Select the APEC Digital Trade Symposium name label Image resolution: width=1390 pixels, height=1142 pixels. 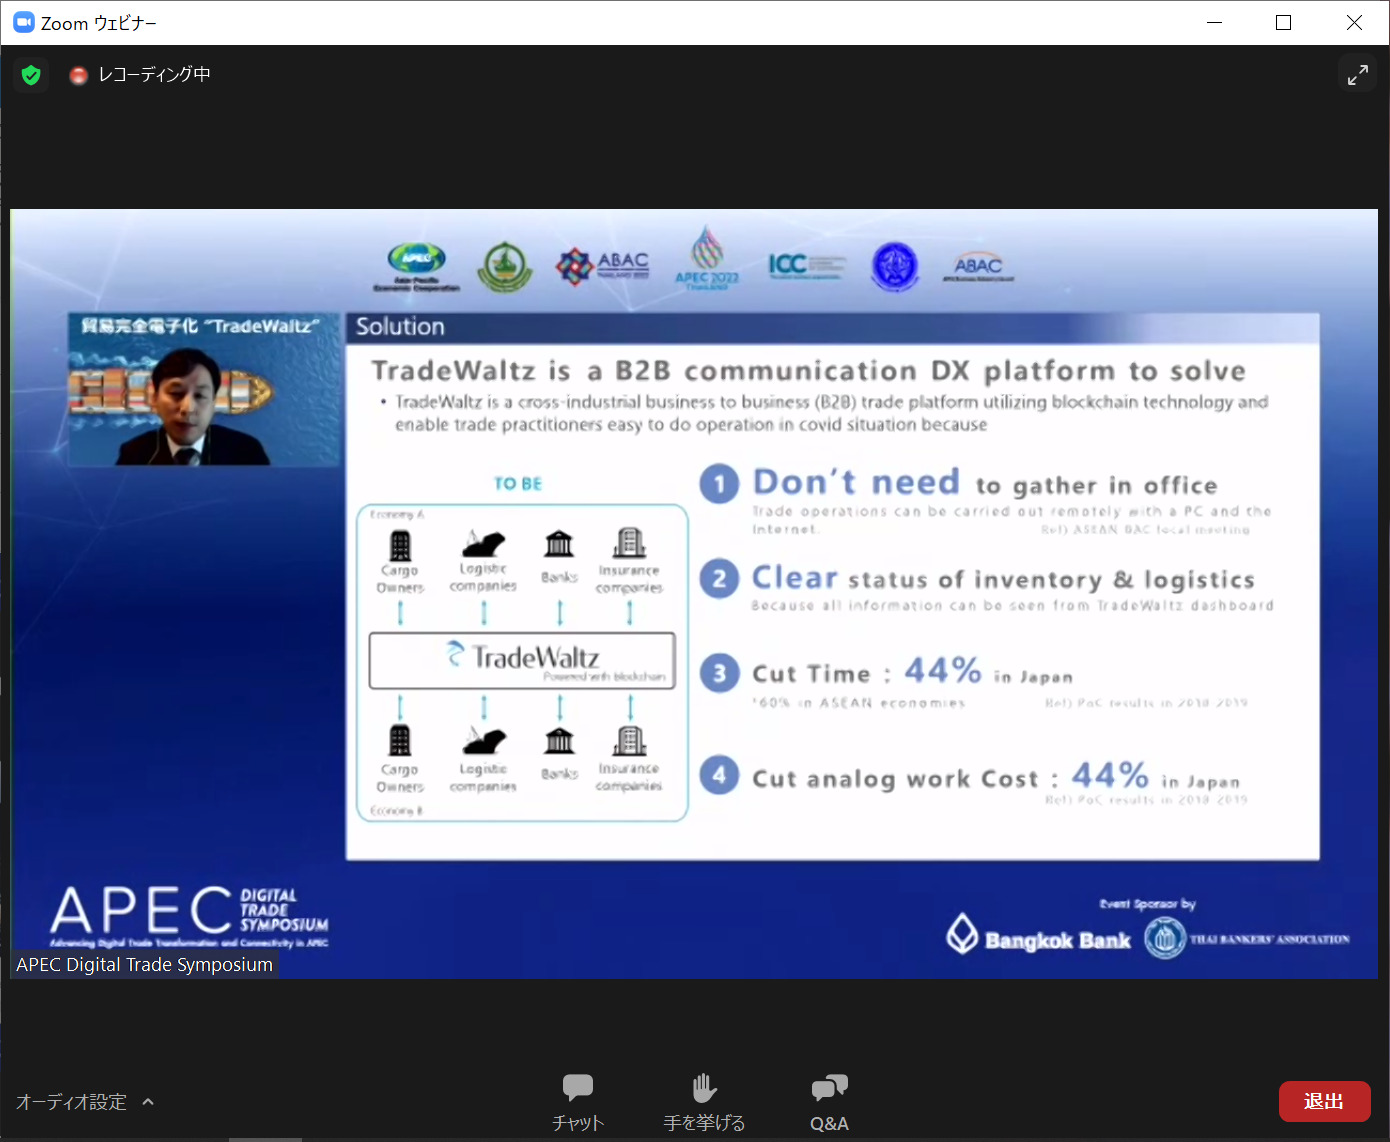[144, 965]
